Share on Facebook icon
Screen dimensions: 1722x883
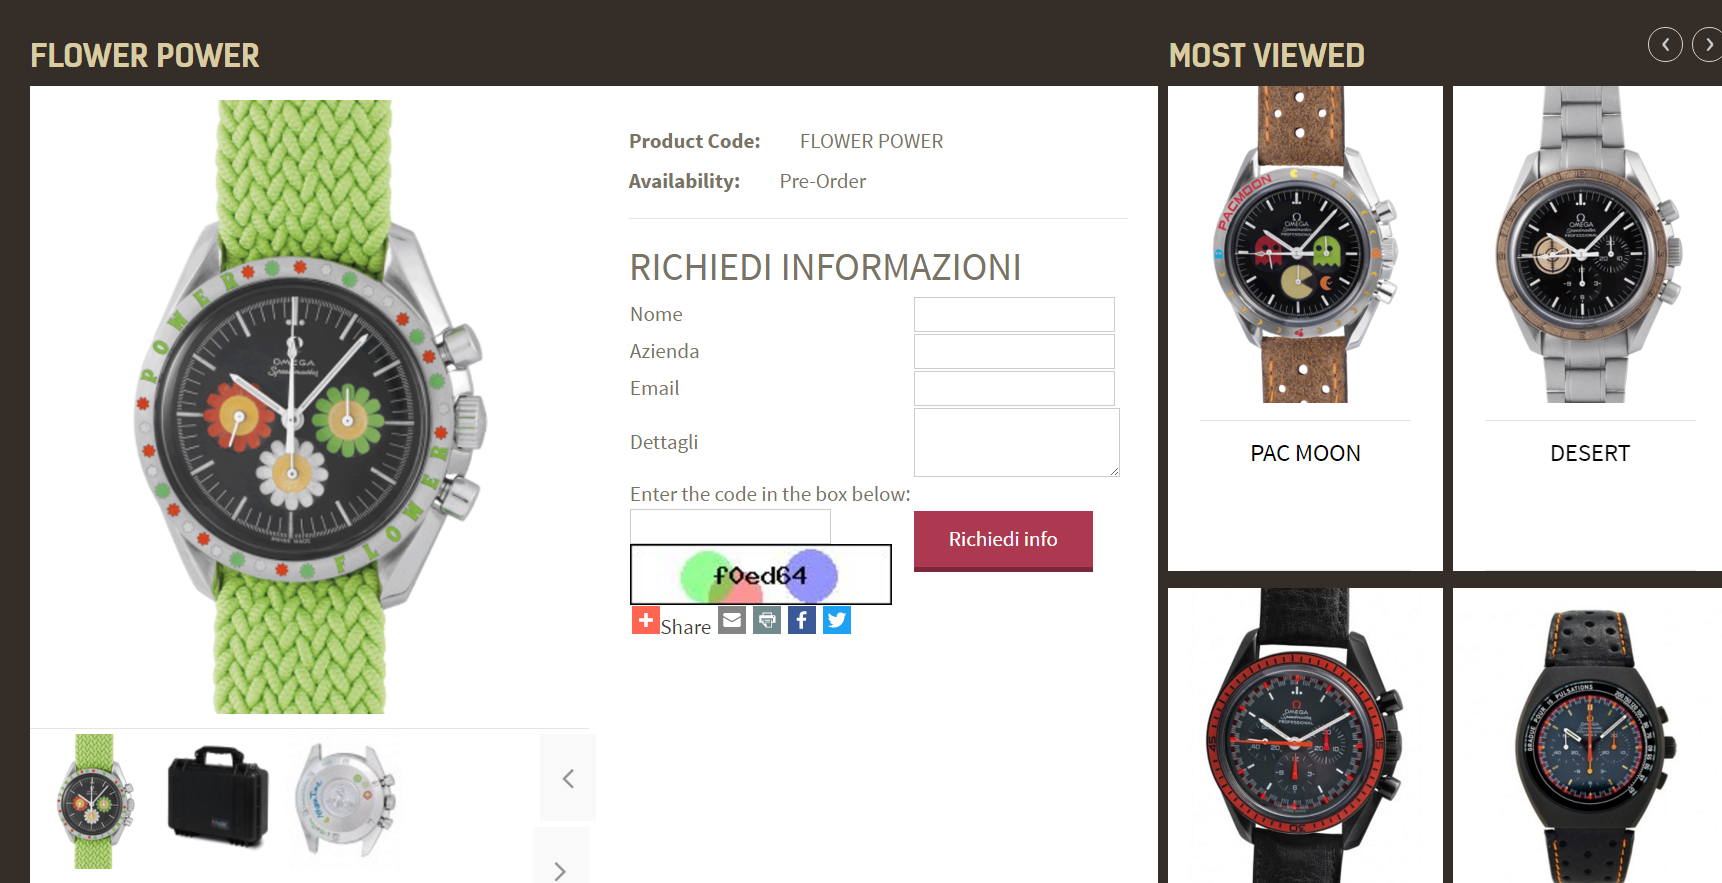802,621
